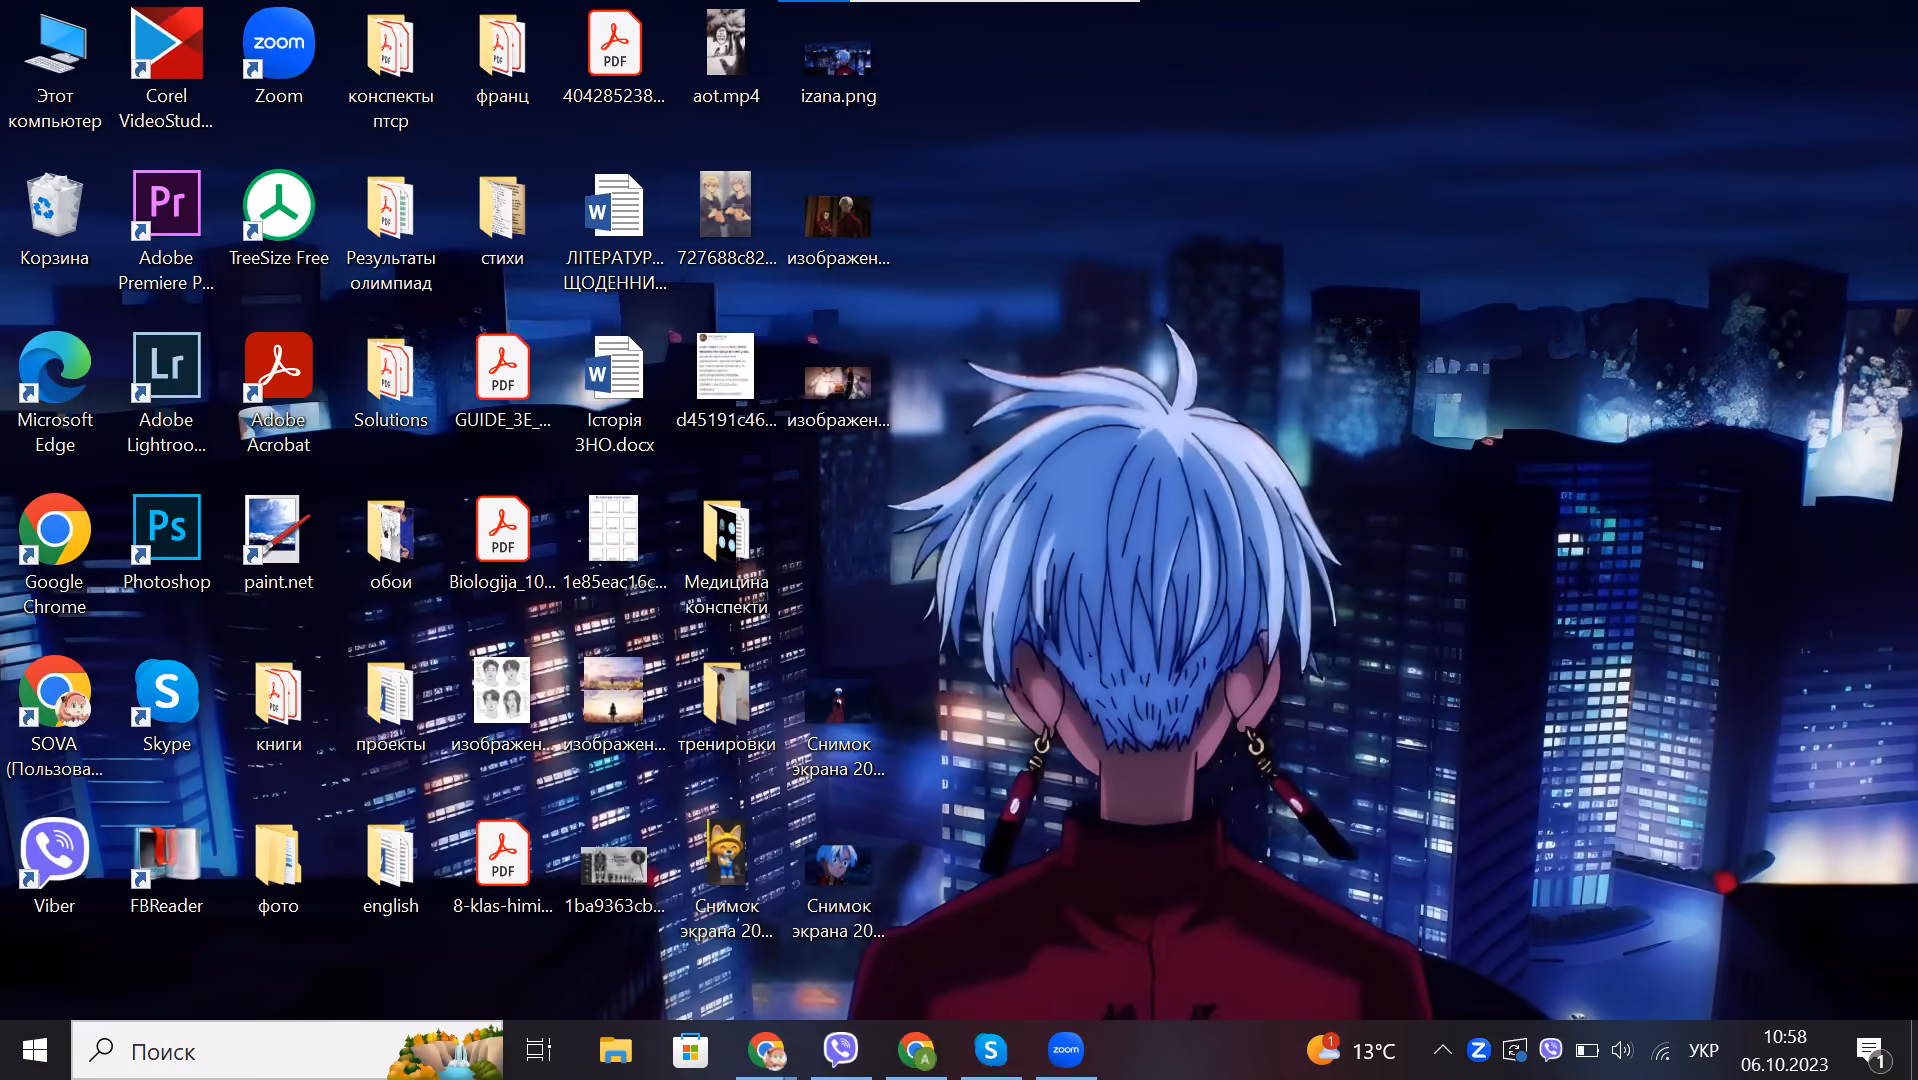Switch to the Zoom taskbar button
Screen dimensions: 1918x1080
tap(1066, 1050)
